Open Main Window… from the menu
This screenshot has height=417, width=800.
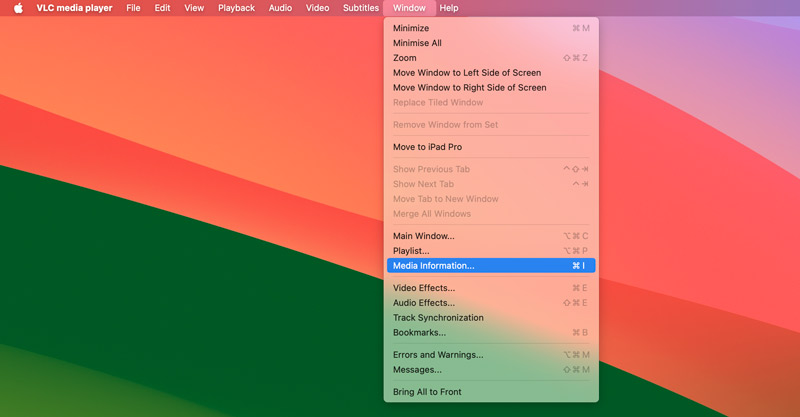[x=423, y=236]
